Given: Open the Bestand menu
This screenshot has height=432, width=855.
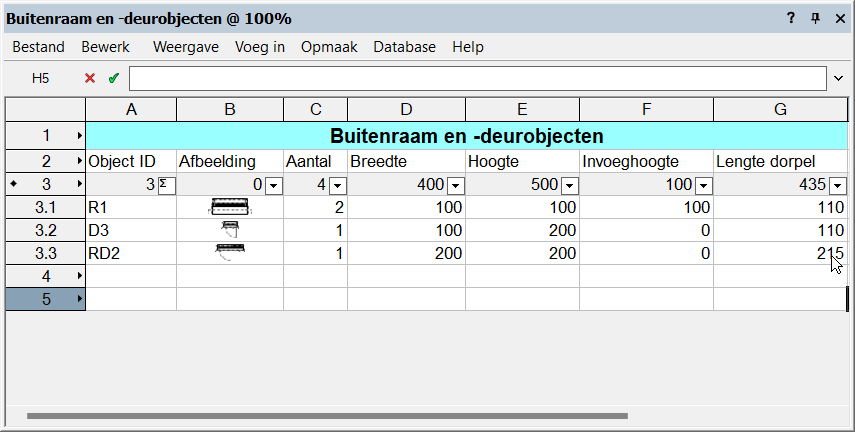Looking at the screenshot, I should click(x=38, y=47).
